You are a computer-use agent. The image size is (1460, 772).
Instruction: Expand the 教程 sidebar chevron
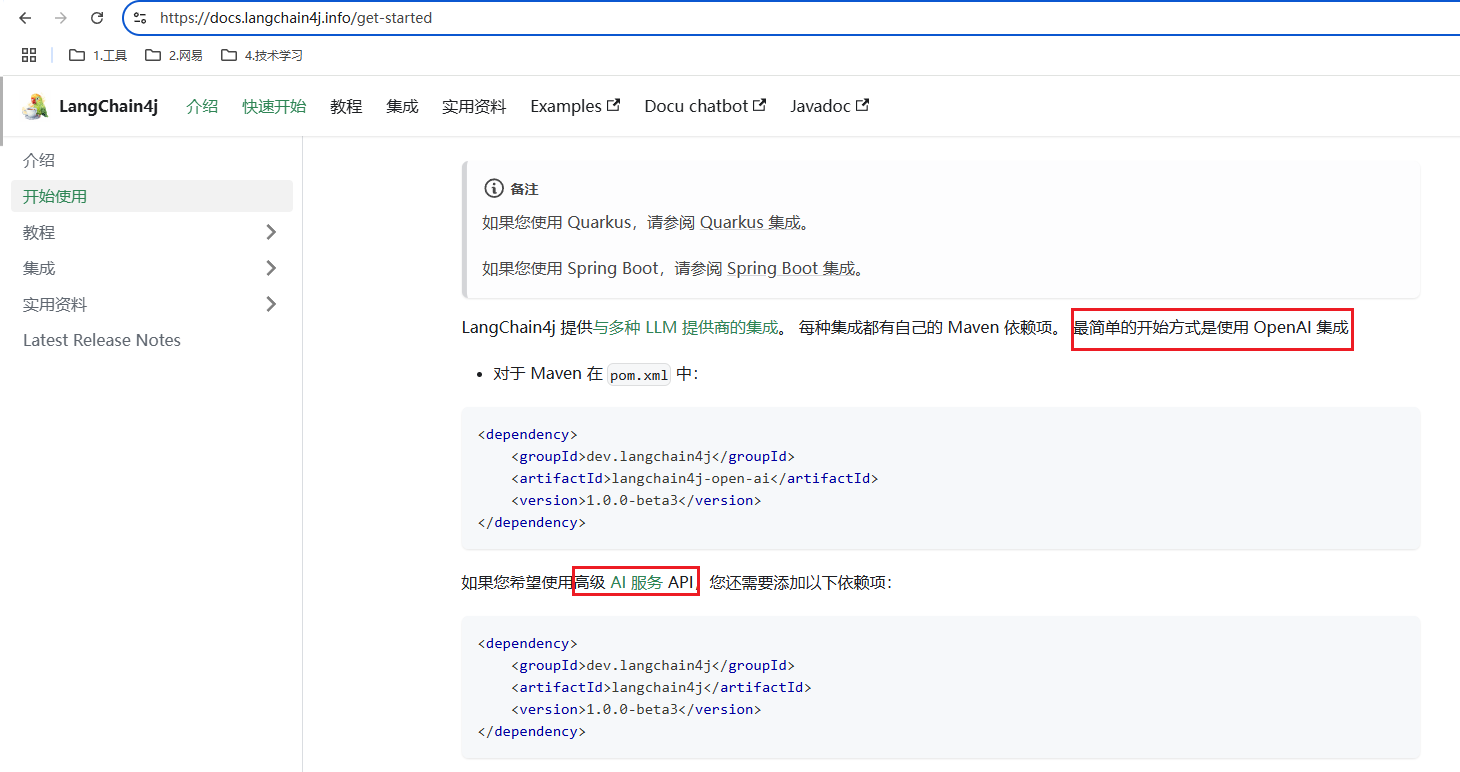coord(271,232)
